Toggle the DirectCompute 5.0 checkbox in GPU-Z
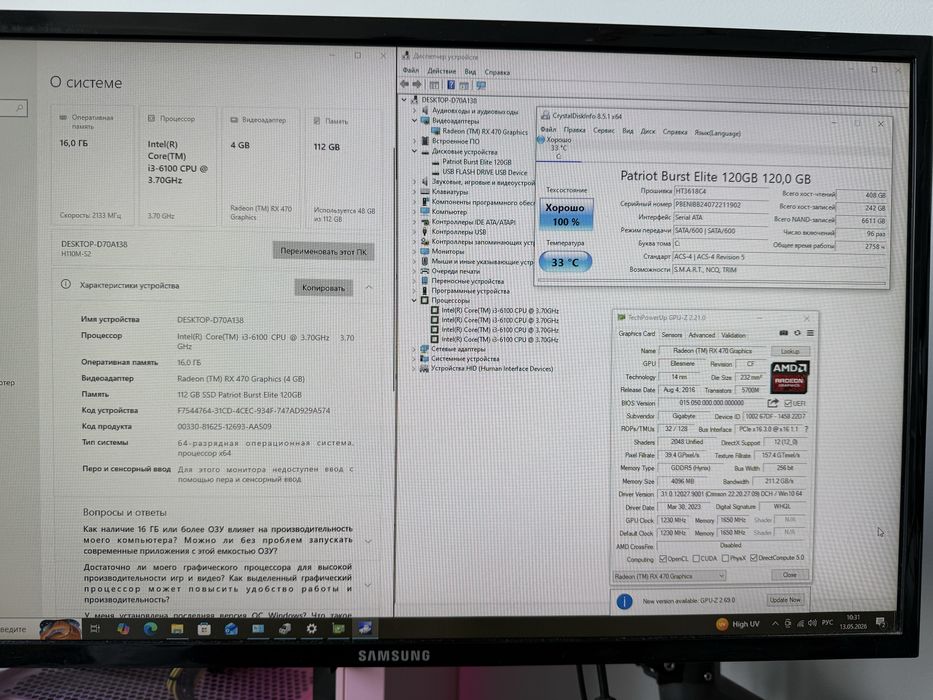 (x=753, y=558)
